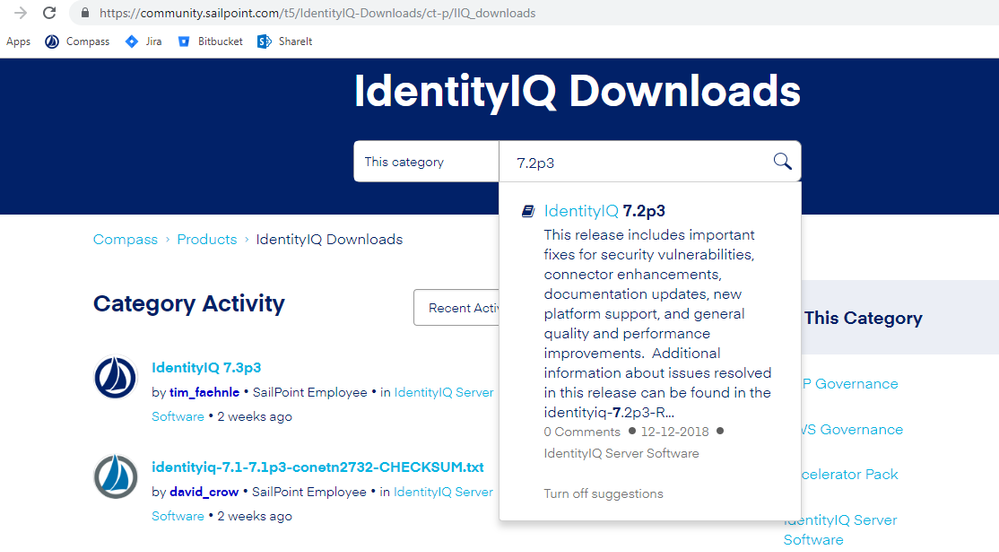Open the IdentityIQ 7.2p3 search suggestion

tap(605, 211)
